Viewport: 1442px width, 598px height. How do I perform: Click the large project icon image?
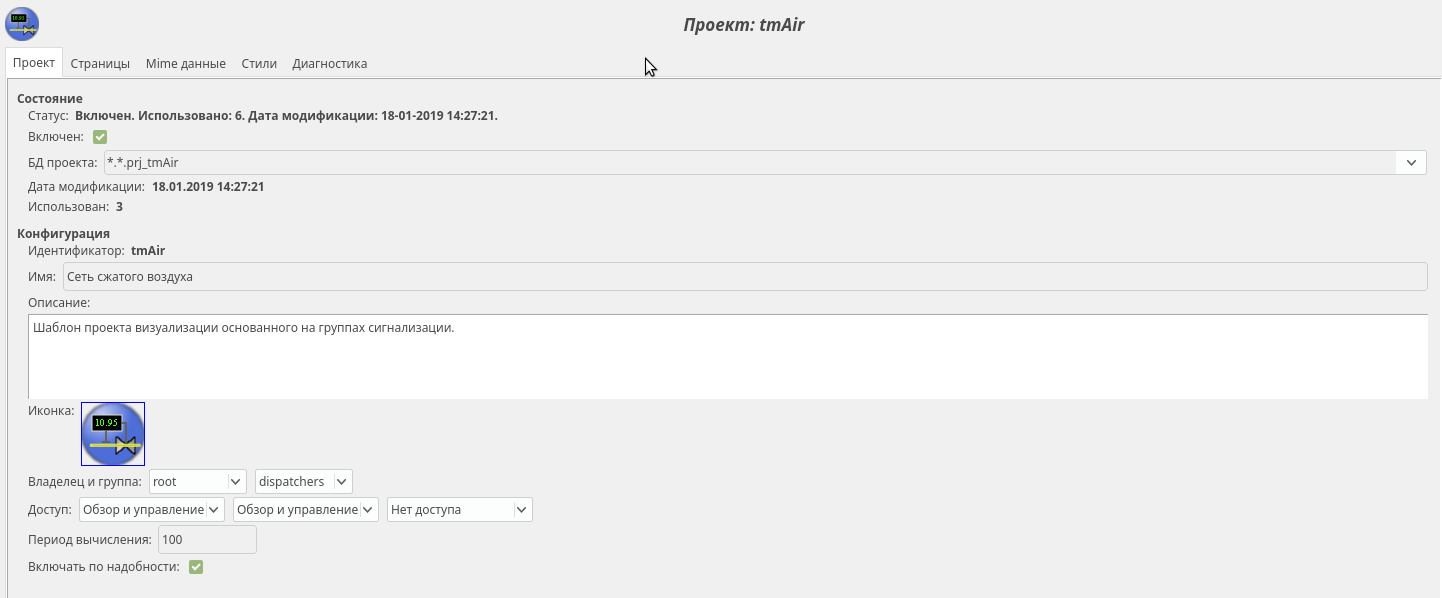pos(113,434)
